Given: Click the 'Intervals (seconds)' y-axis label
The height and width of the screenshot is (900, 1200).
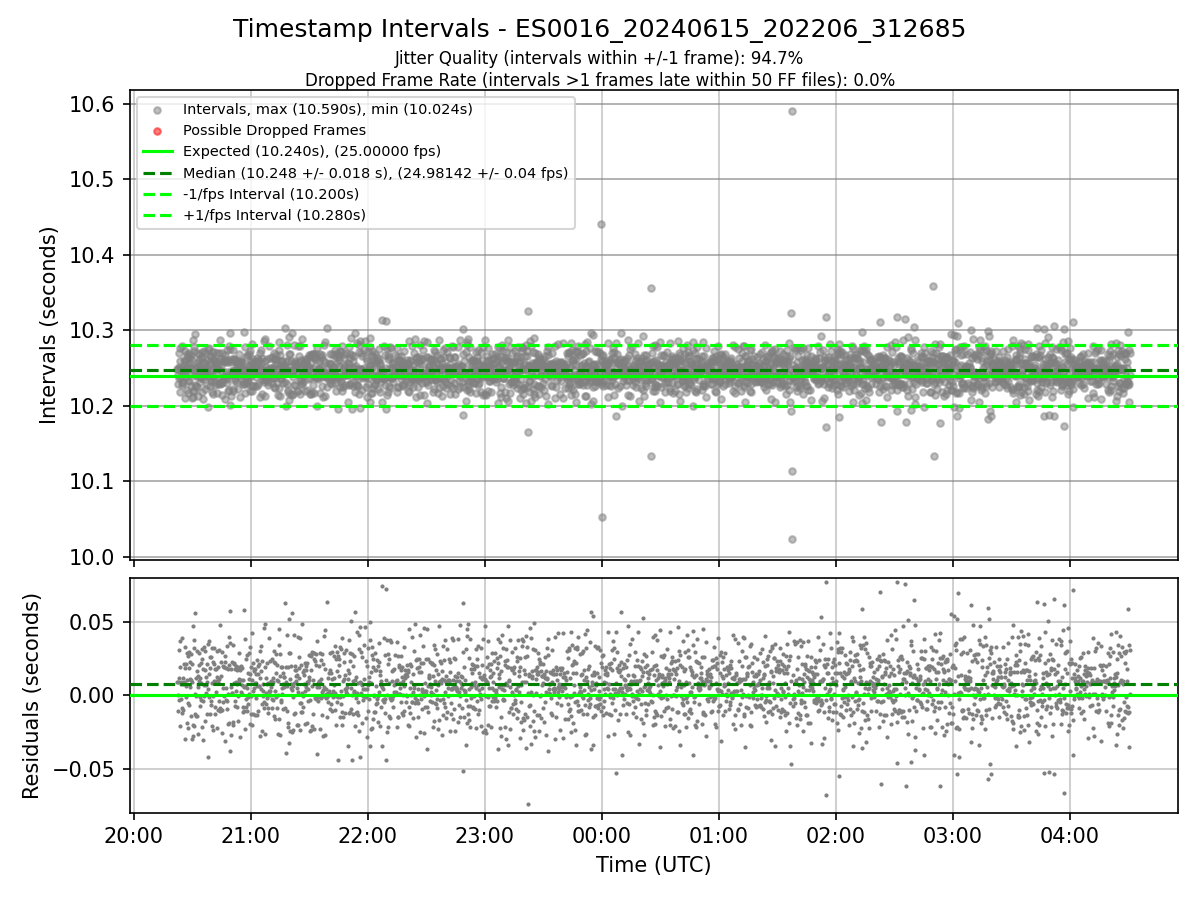Looking at the screenshot, I should pos(49,325).
